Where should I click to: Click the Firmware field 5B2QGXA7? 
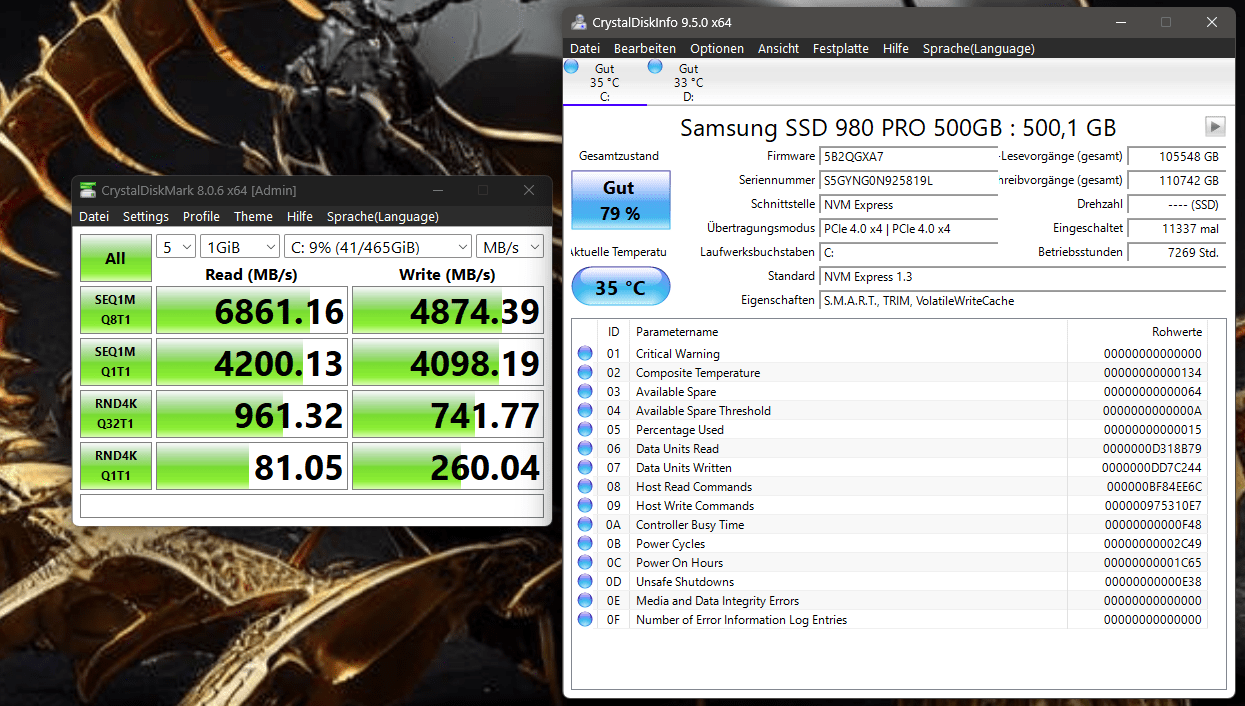coord(908,156)
